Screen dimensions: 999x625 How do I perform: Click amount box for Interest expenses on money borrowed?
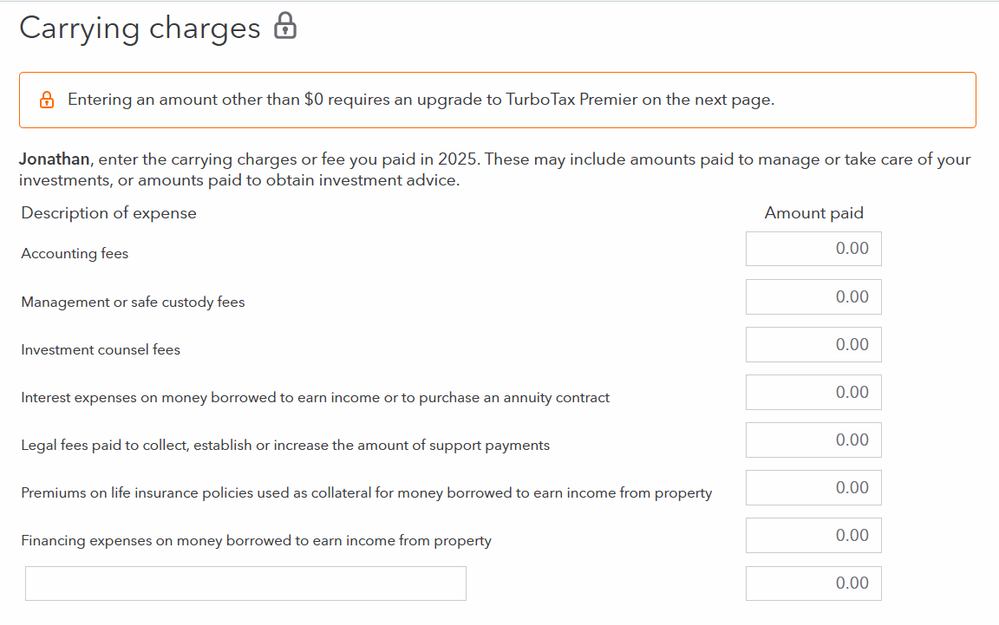(x=813, y=393)
